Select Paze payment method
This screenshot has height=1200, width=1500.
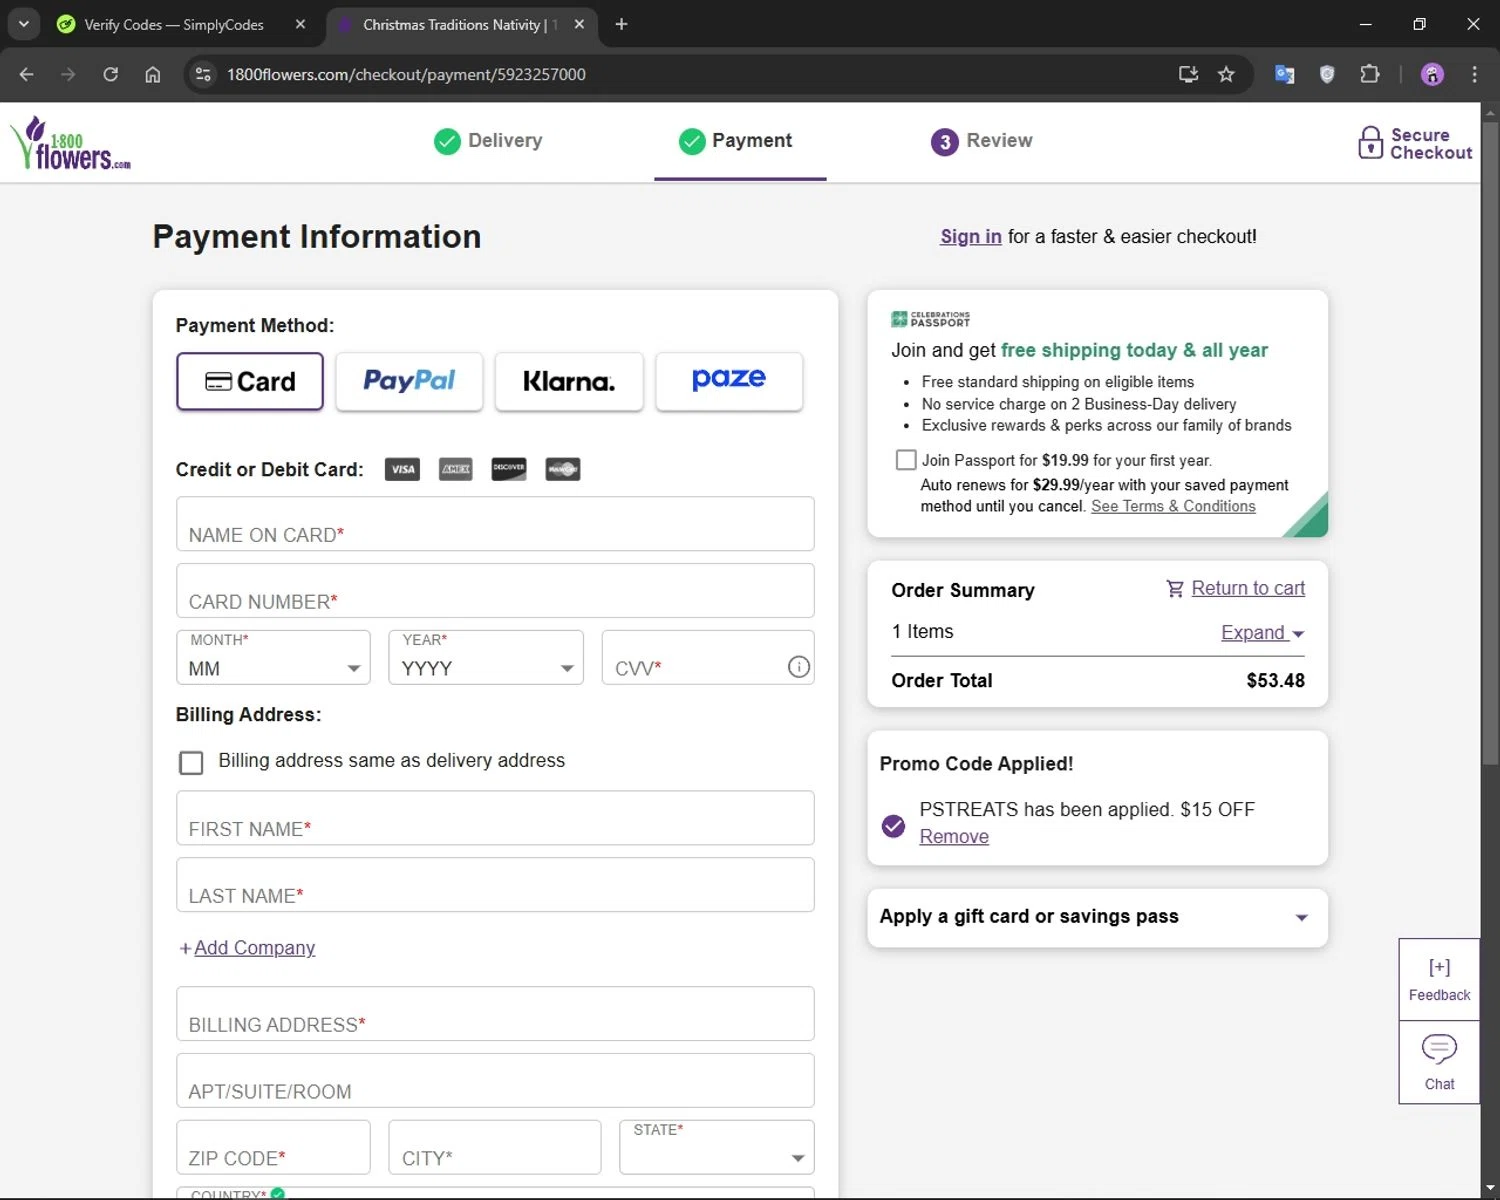tap(729, 381)
